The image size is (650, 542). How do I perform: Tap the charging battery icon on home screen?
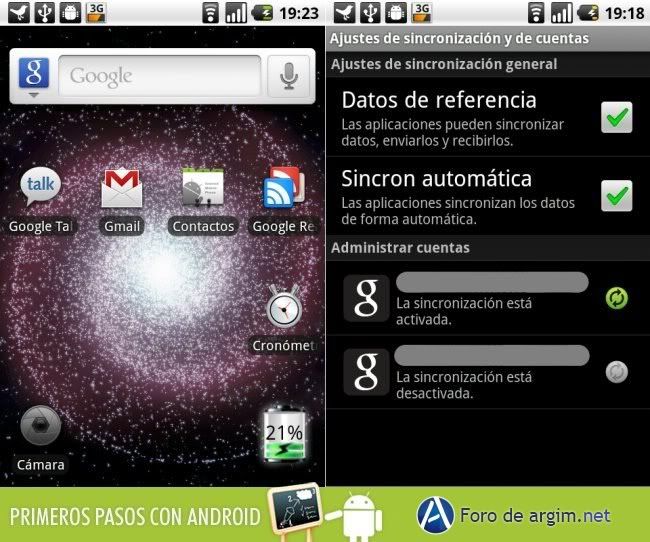point(262,12)
